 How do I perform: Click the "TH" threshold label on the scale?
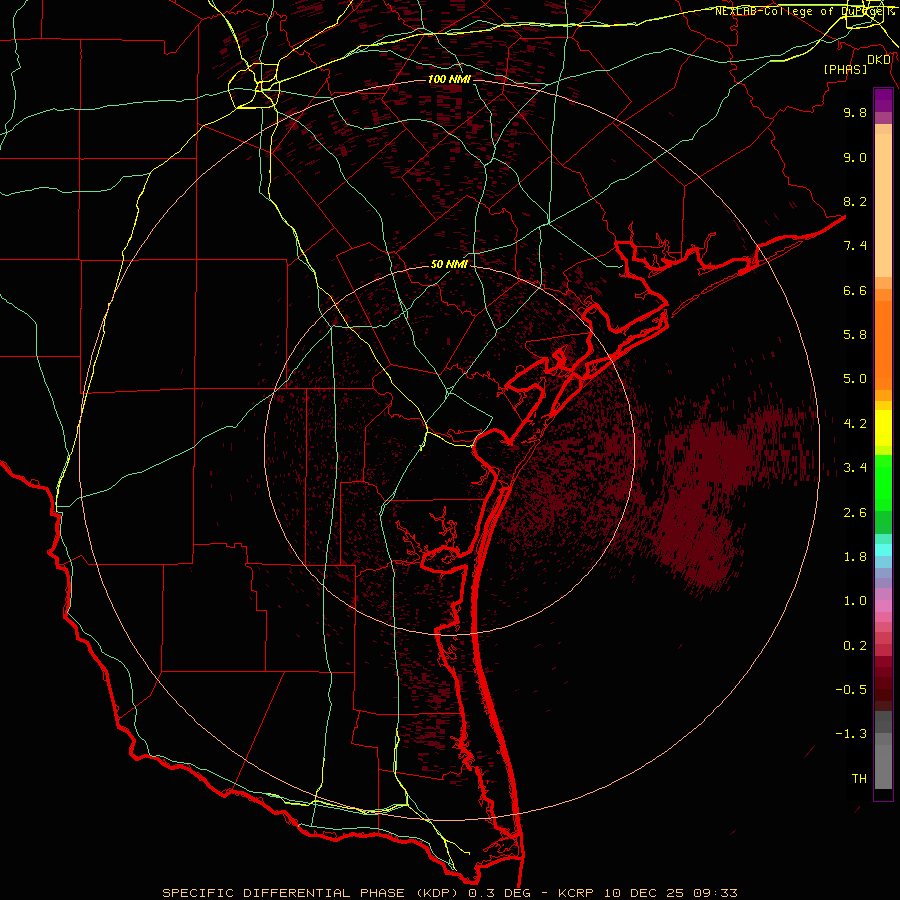(859, 779)
